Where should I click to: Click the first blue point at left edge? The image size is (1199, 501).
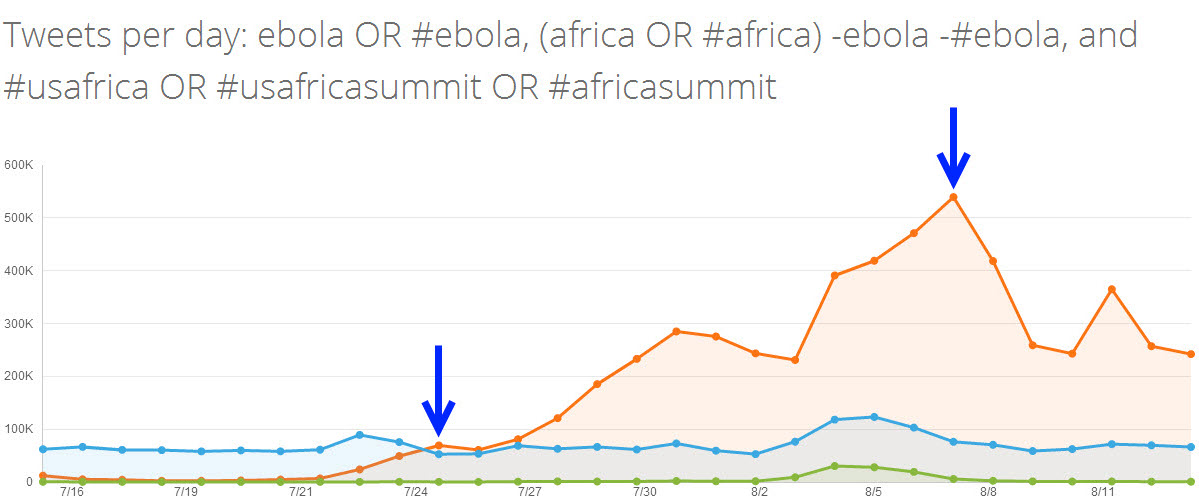point(43,450)
